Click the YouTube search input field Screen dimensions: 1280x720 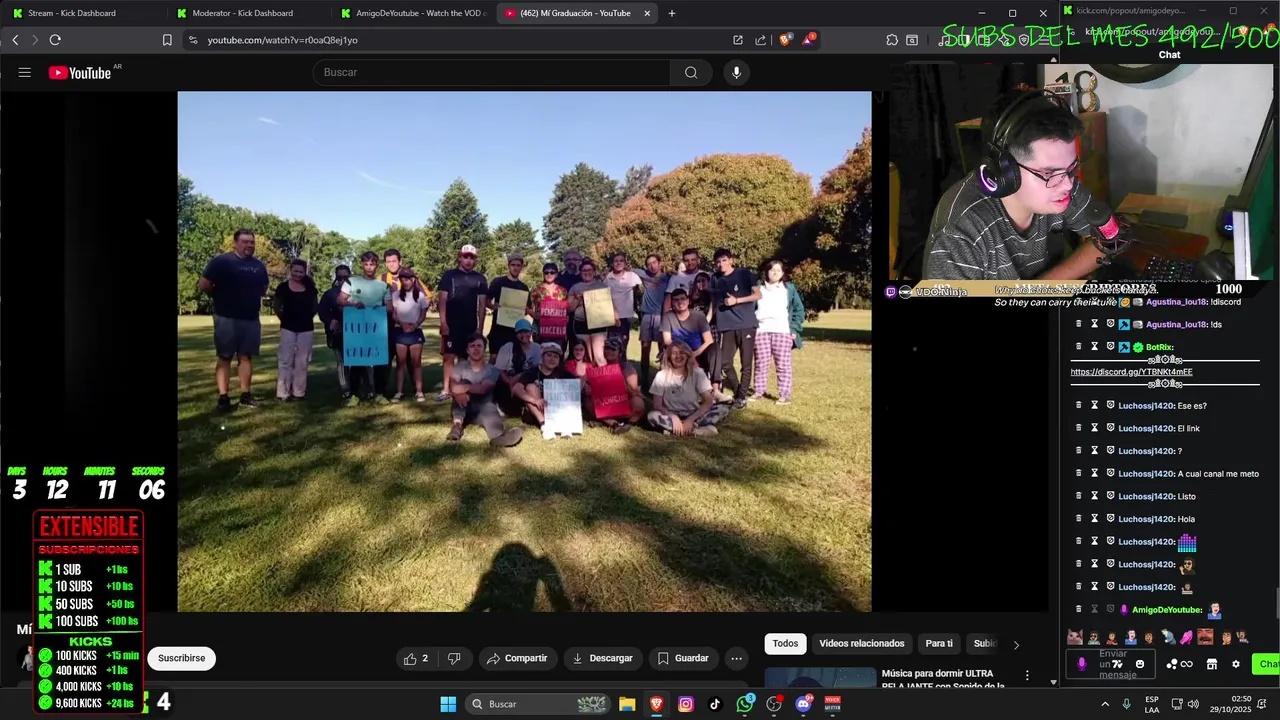[x=492, y=72]
